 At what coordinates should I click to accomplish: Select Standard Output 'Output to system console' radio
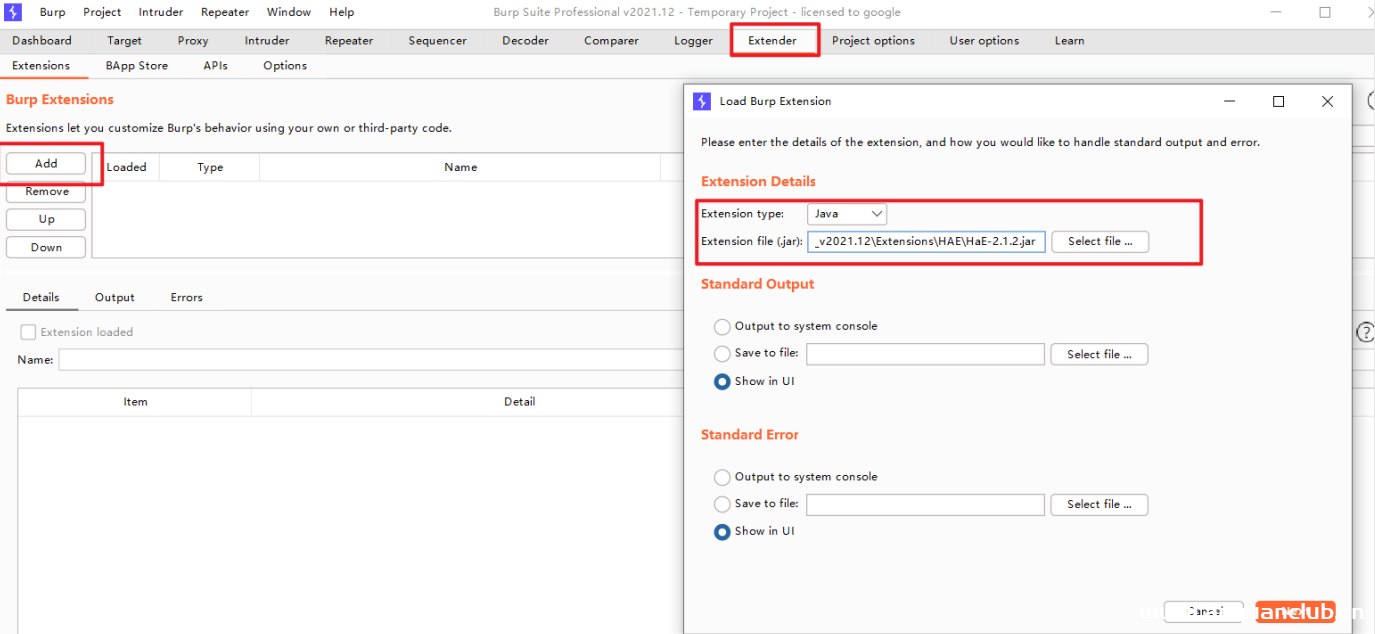(x=722, y=327)
